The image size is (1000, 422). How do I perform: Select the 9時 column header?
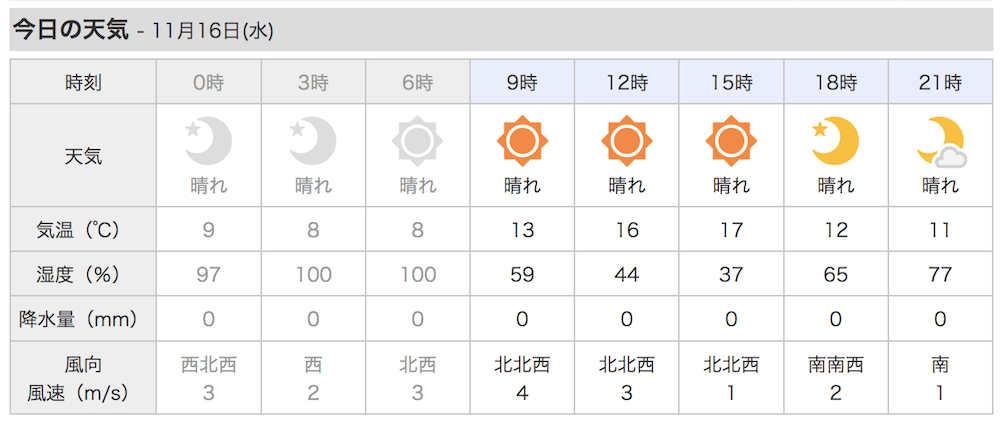pyautogui.click(x=522, y=82)
